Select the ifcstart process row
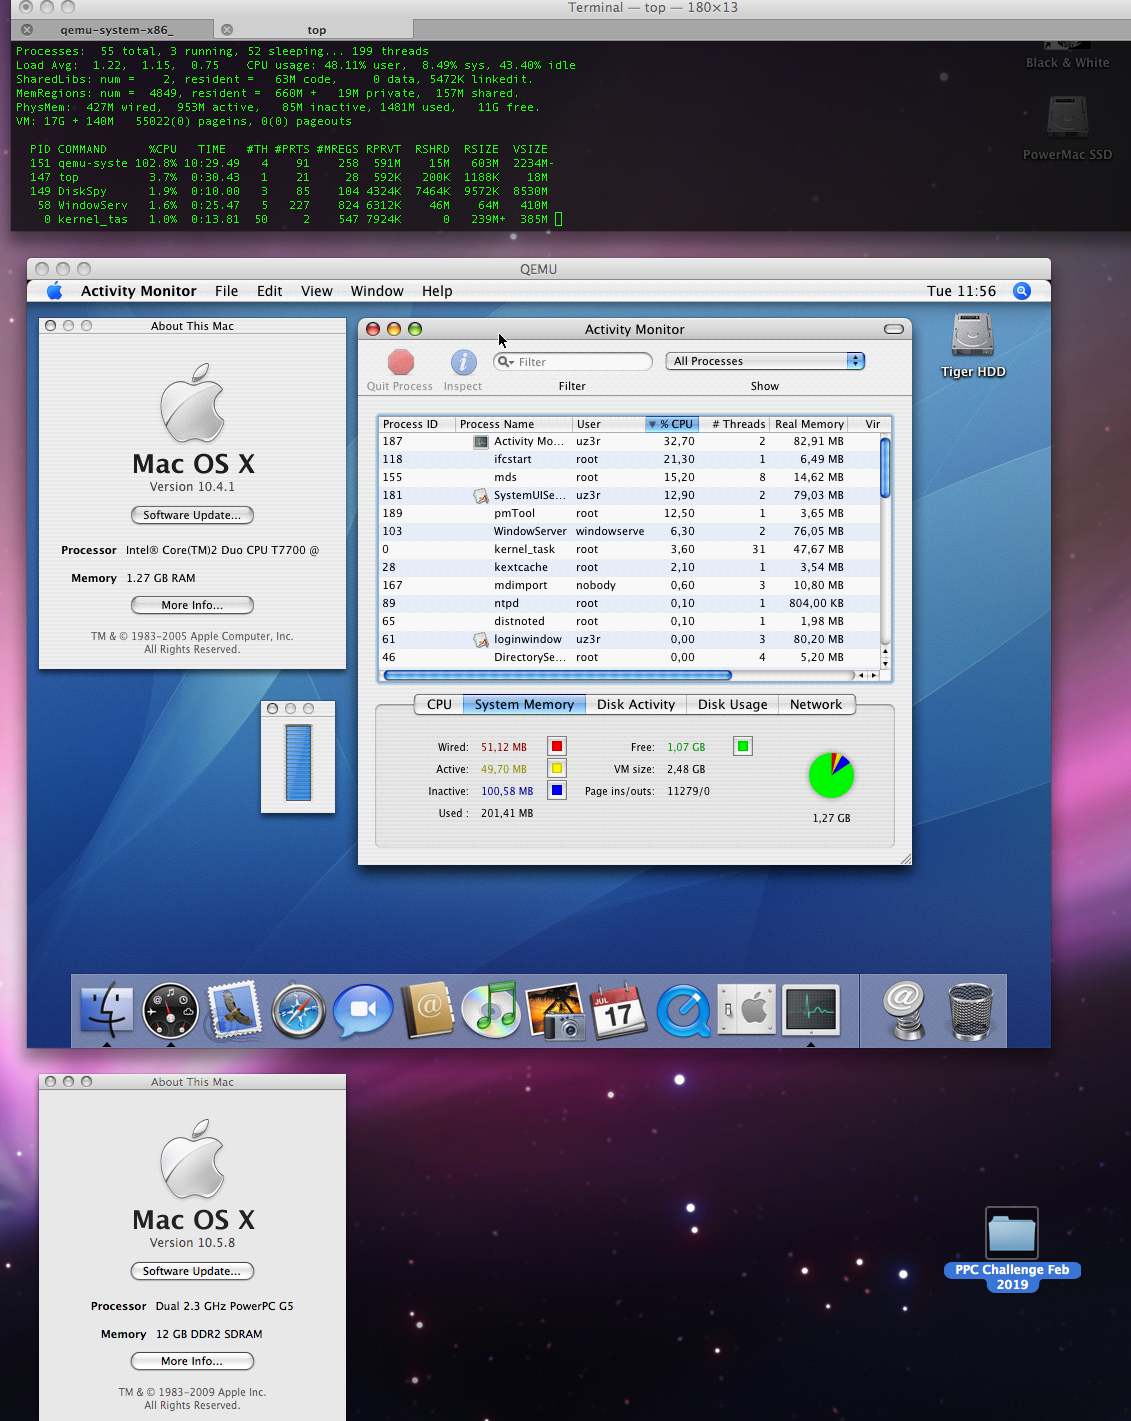 coord(629,459)
